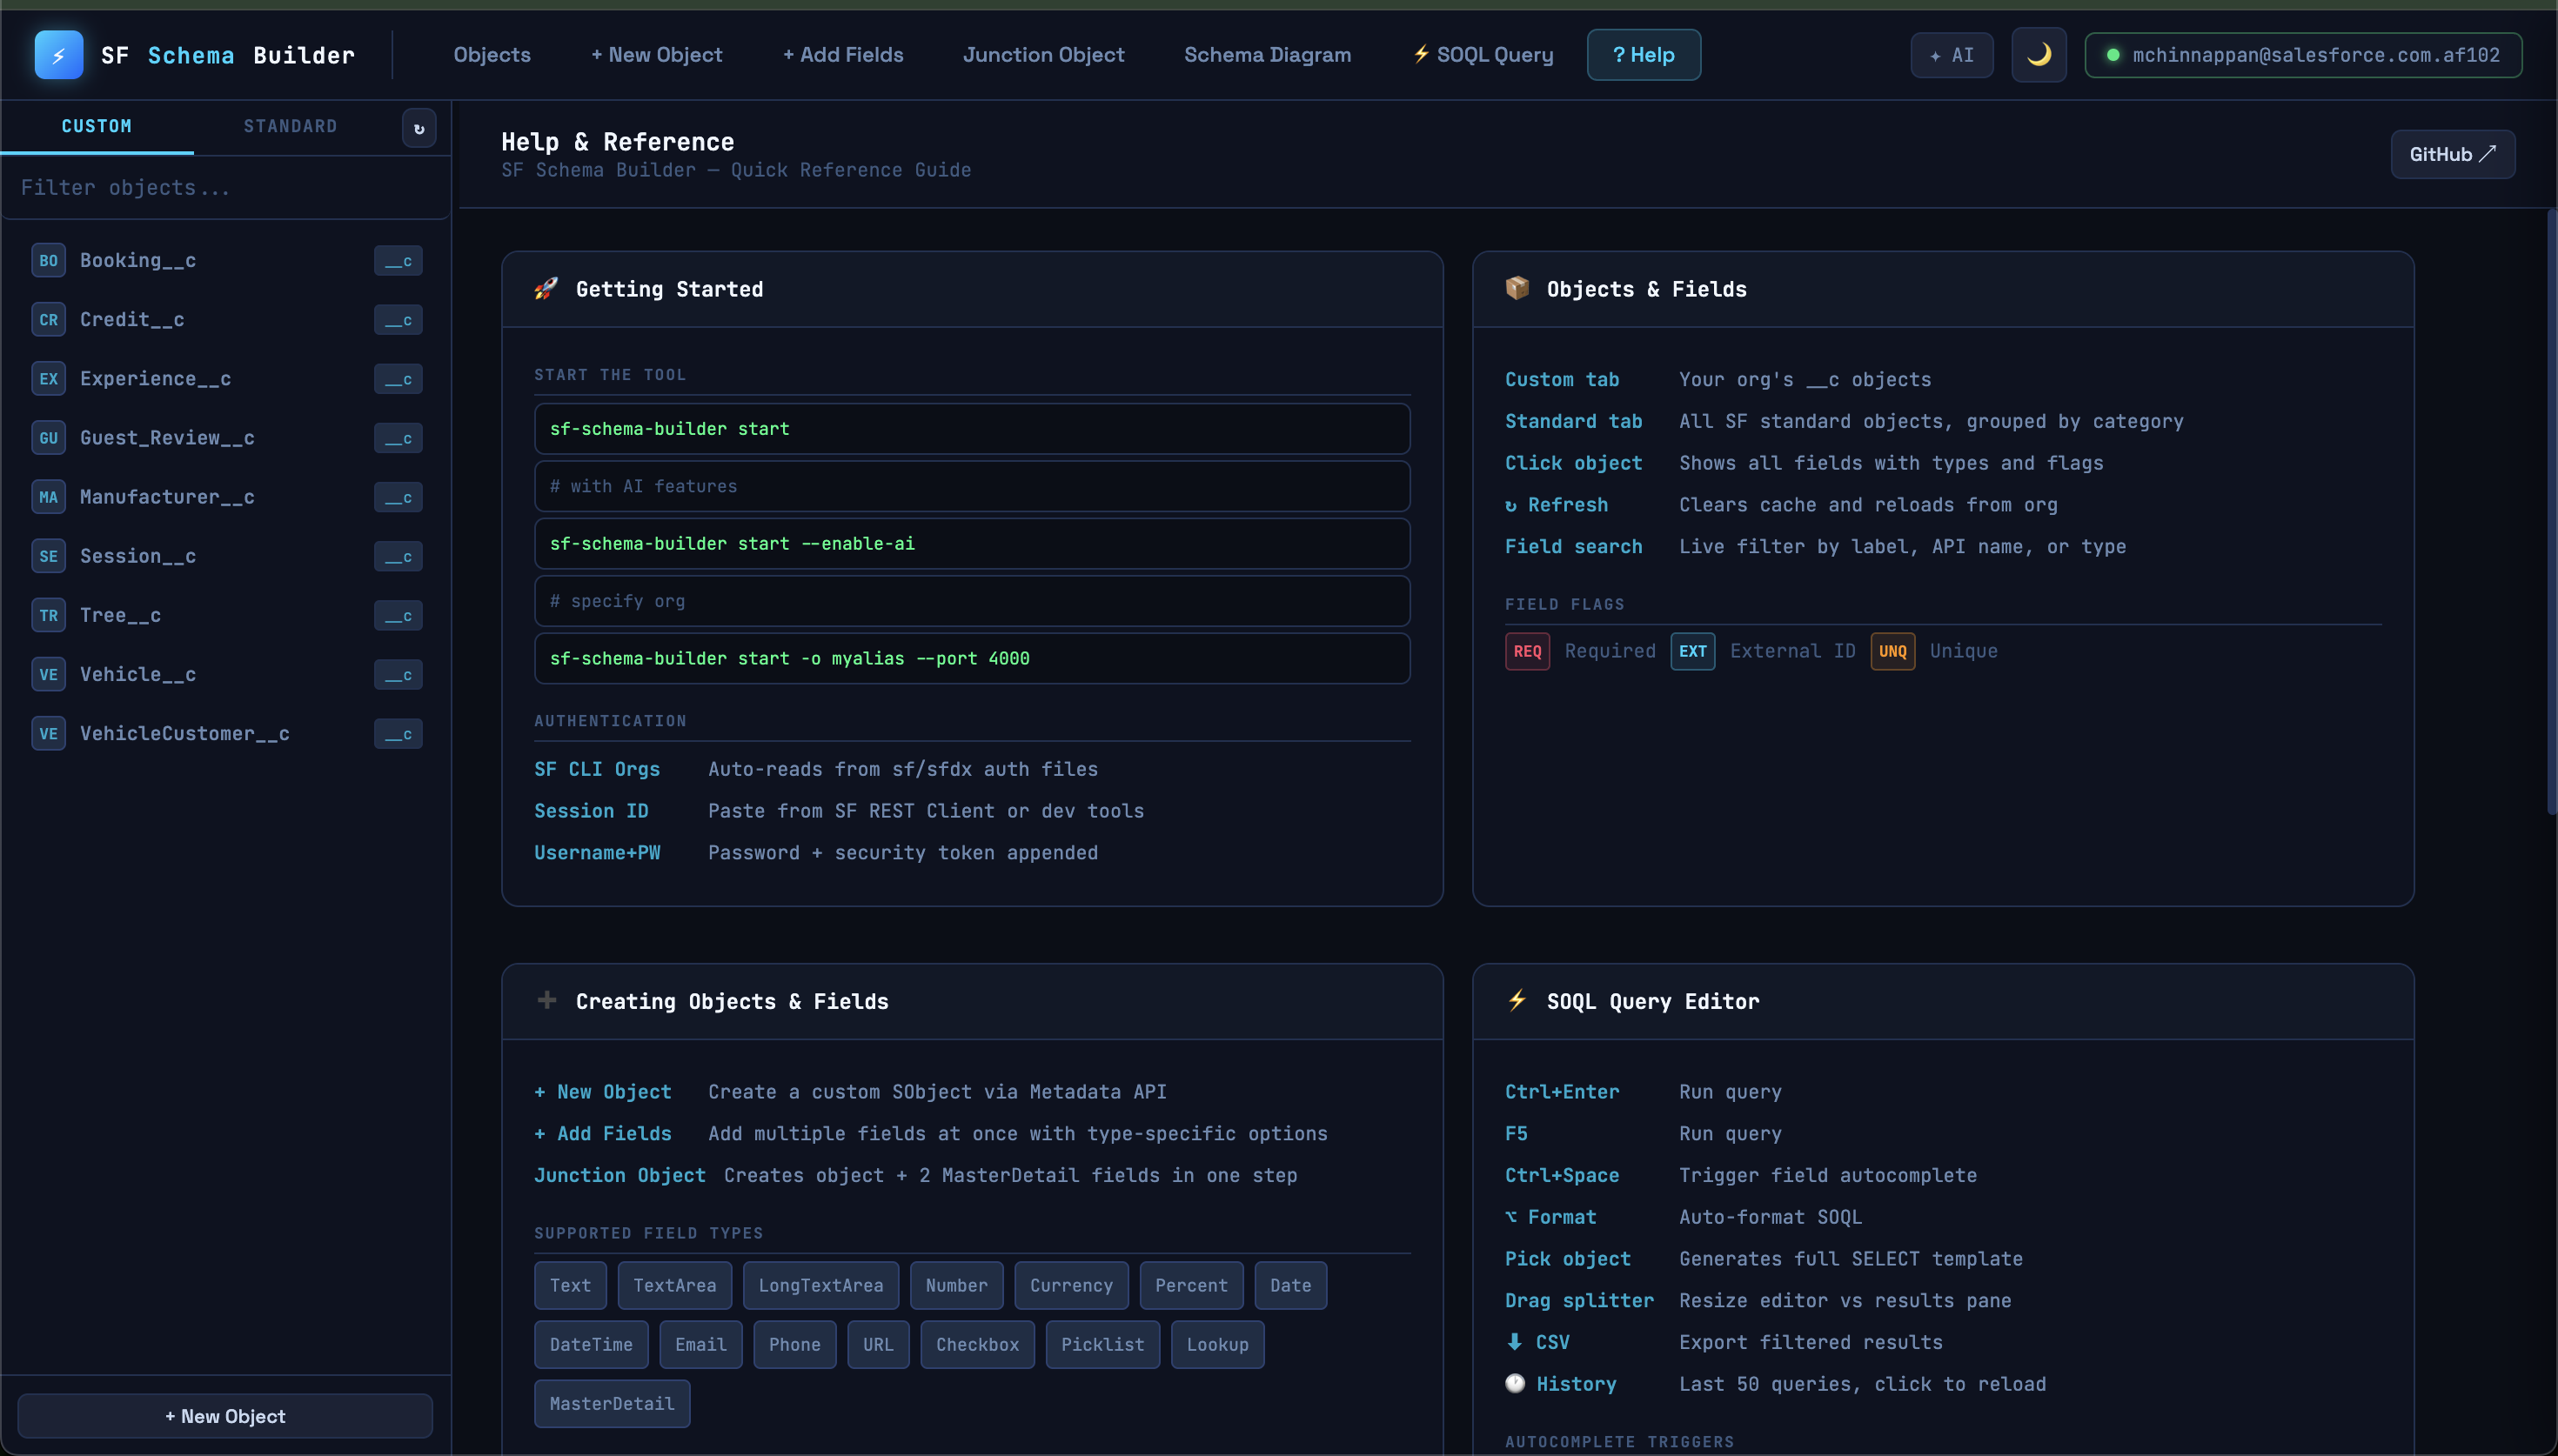The height and width of the screenshot is (1456, 2558).
Task: Click the lightning bolt app logo
Action: pos(58,55)
